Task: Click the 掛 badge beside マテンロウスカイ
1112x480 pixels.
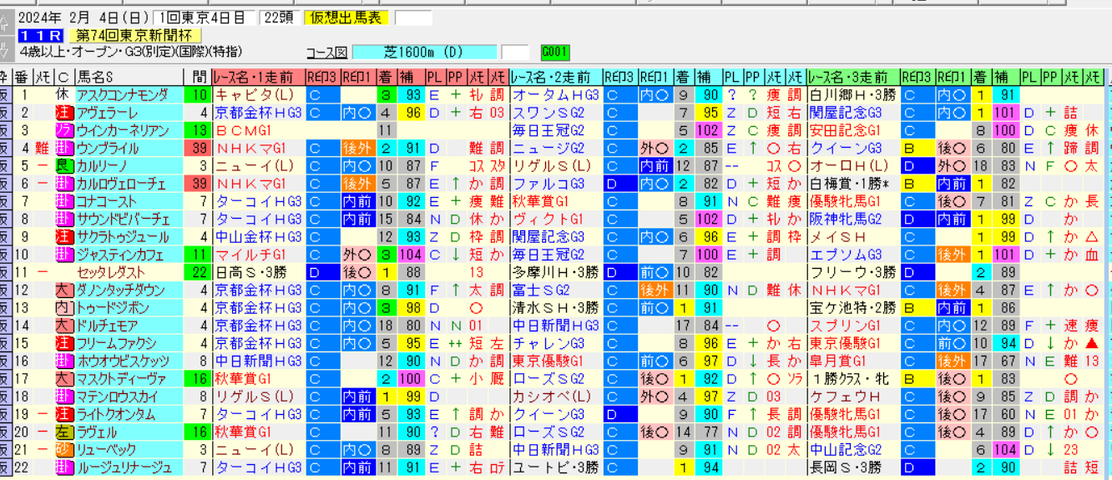Action: pos(64,396)
